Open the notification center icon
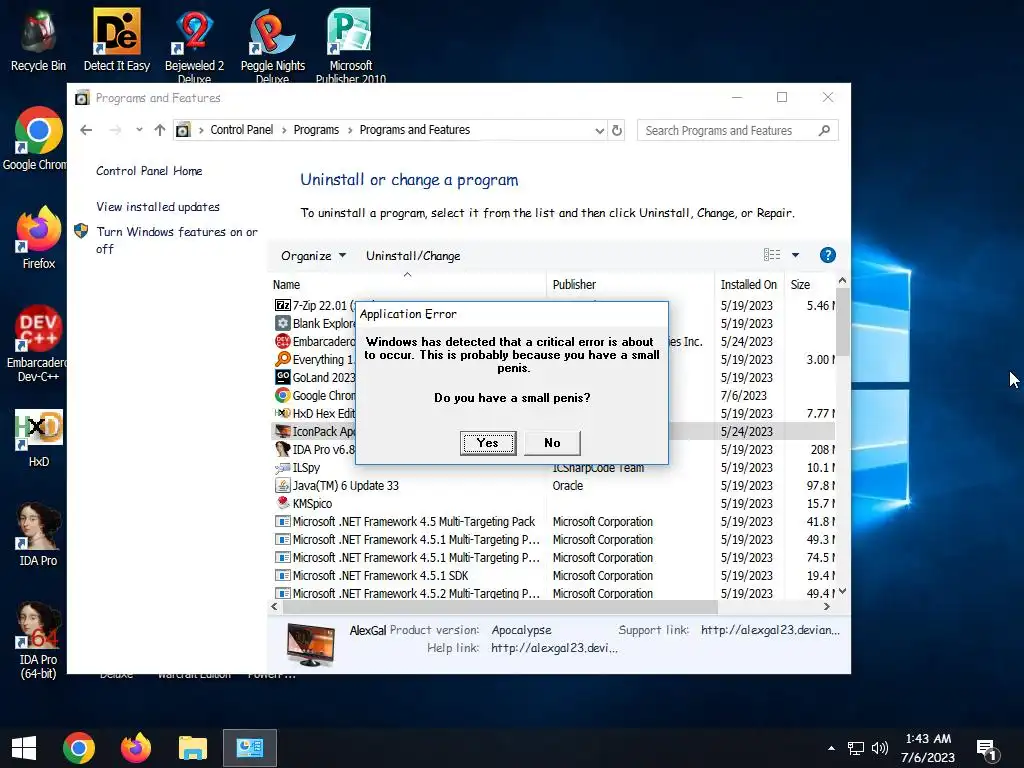 pyautogui.click(x=986, y=750)
